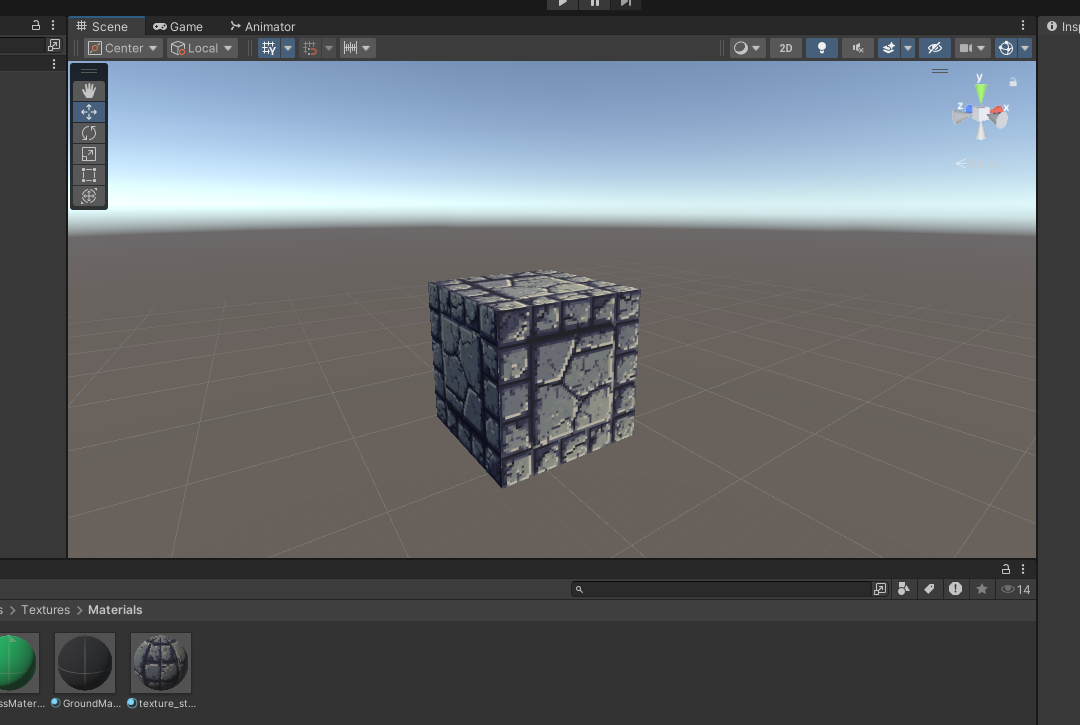Screen dimensions: 1080x725
Task: Open second three-dot menu in left panel
Action: click(x=54, y=64)
